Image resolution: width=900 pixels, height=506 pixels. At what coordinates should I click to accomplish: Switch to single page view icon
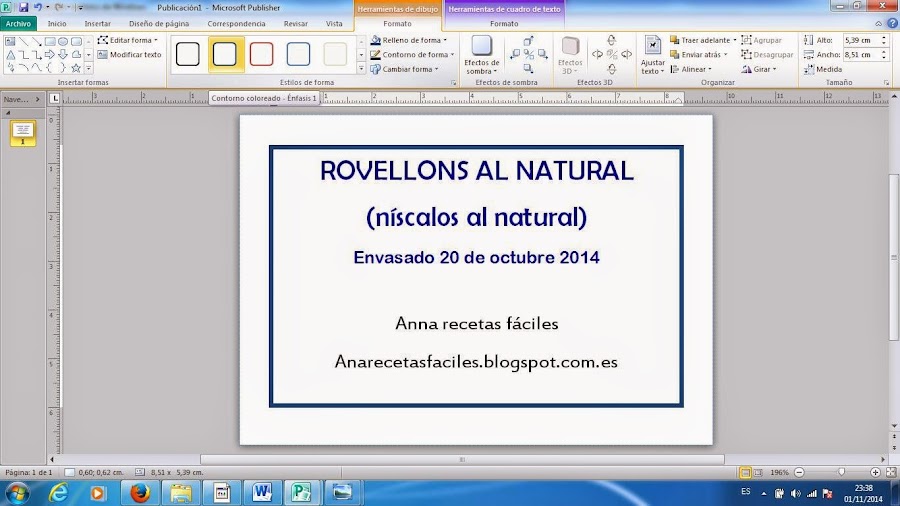[745, 472]
